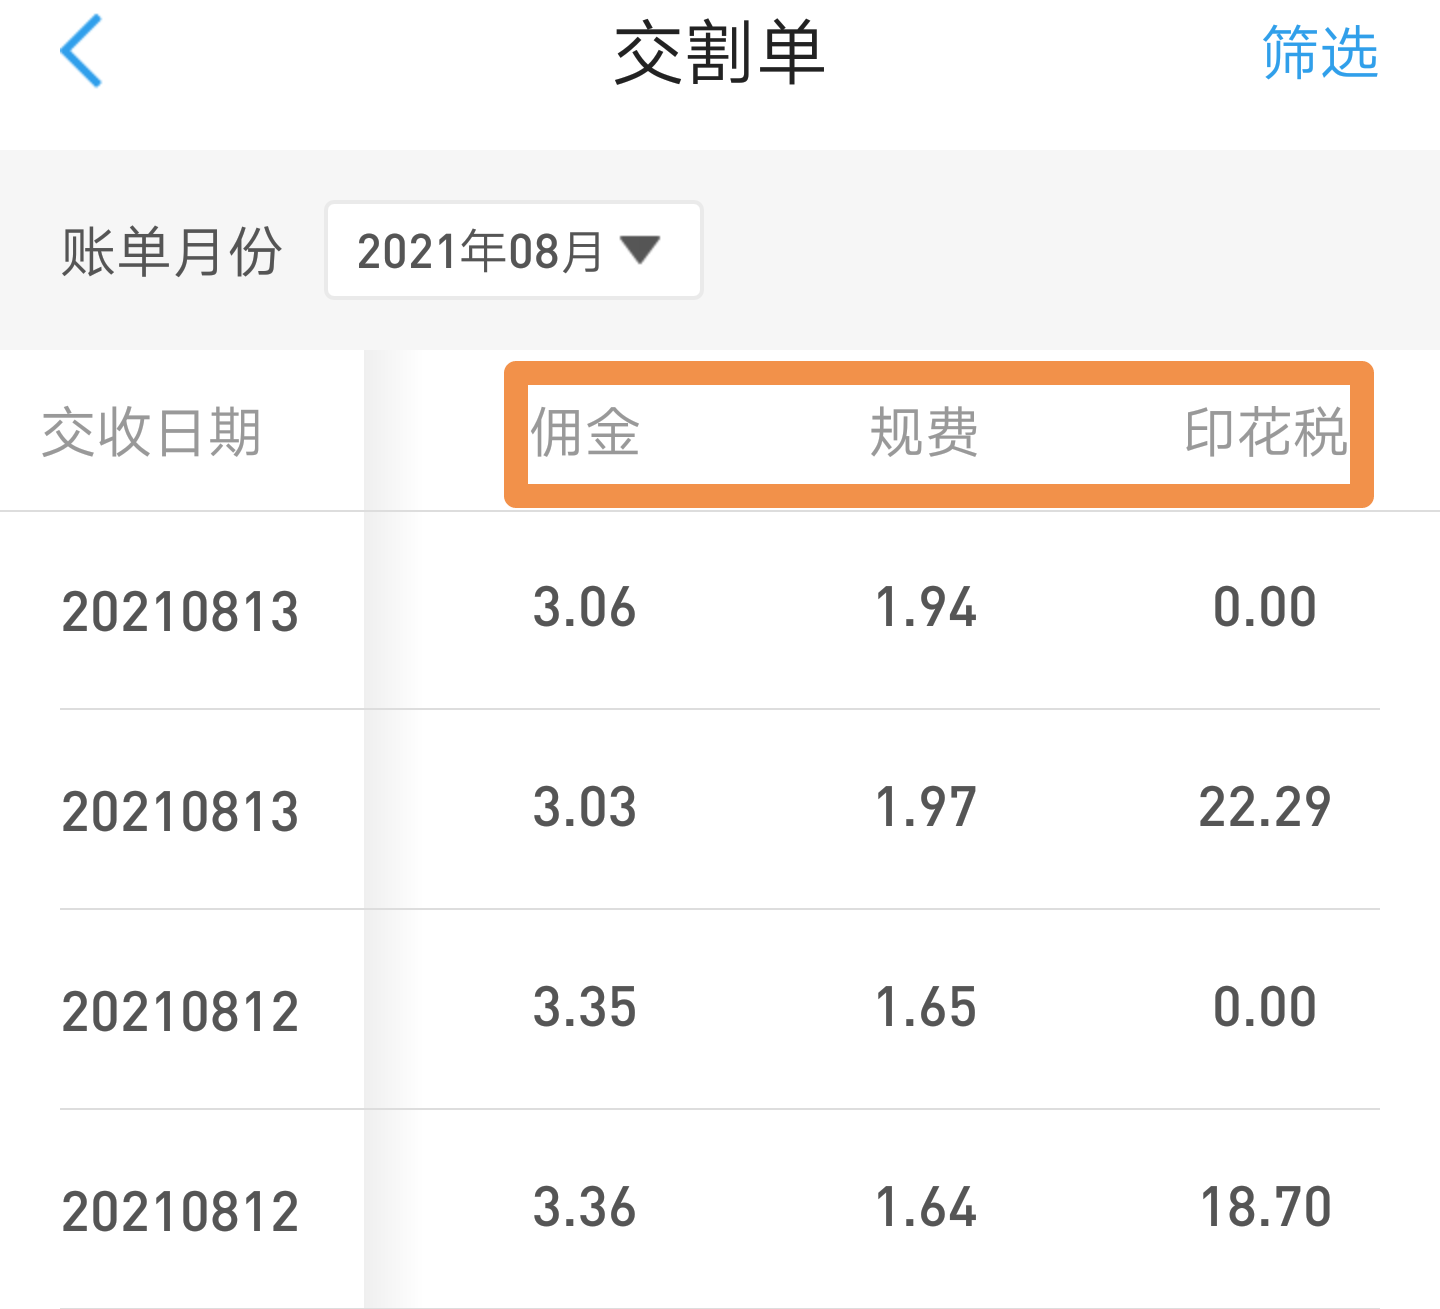Tap the blue back arrow icon
This screenshot has width=1440, height=1309.
click(x=81, y=51)
